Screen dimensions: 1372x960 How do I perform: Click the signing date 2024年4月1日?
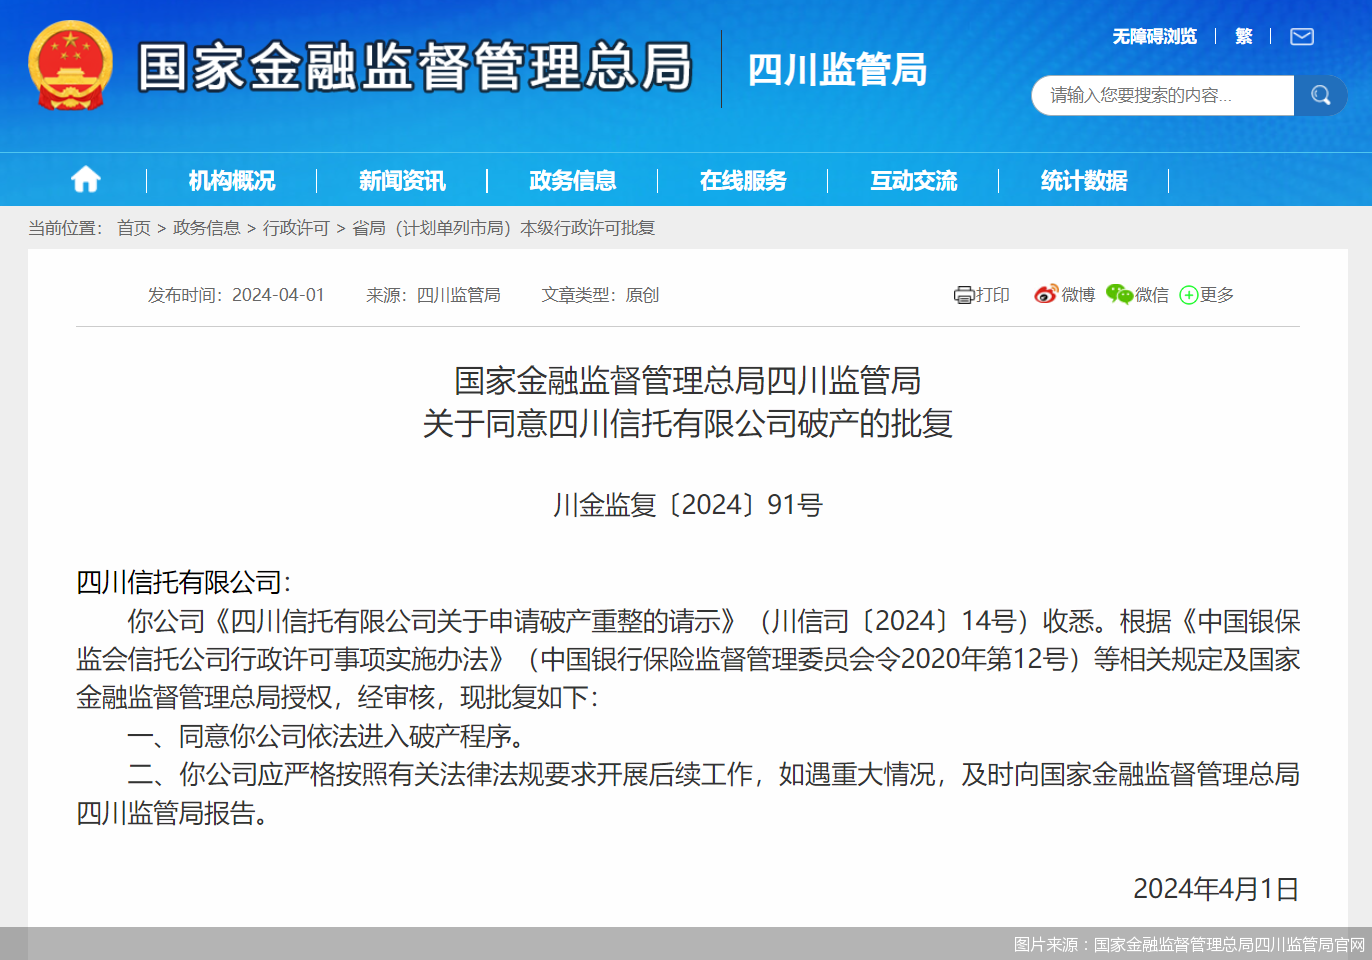[x=1216, y=889]
